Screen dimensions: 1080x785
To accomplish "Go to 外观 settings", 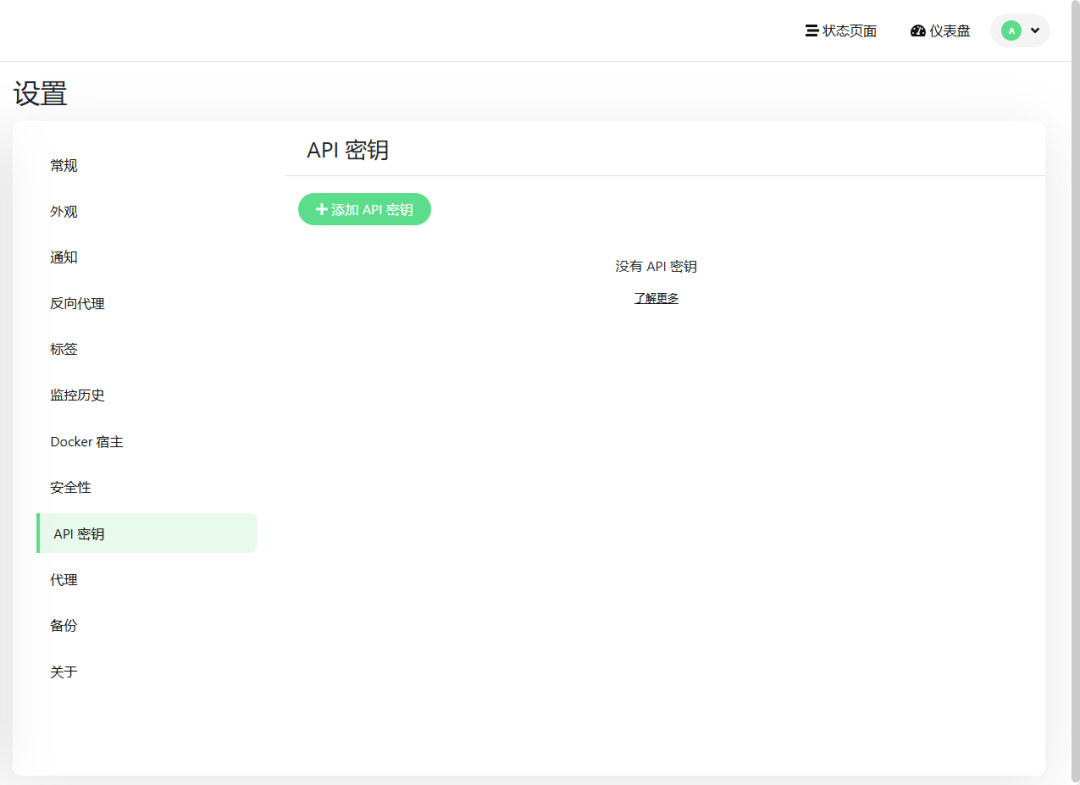I will point(64,212).
